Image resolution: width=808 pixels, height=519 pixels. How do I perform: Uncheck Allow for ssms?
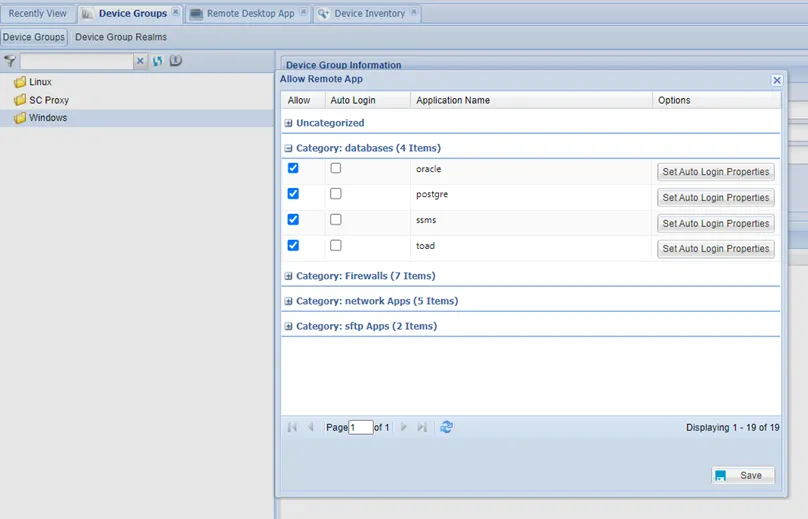click(293, 220)
